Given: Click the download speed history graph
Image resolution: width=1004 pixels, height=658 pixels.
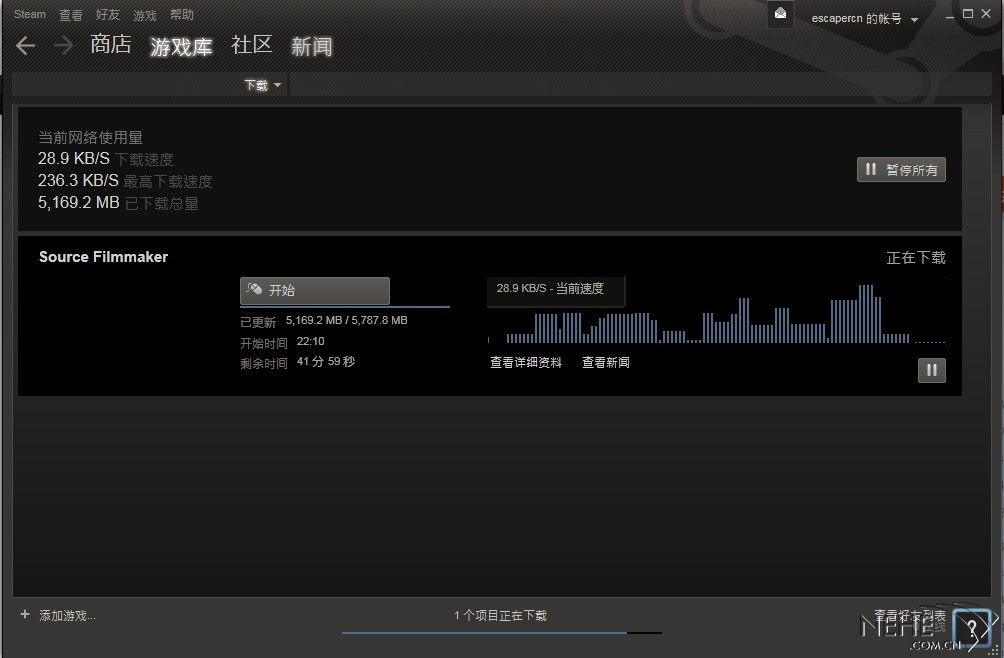Looking at the screenshot, I should (x=717, y=314).
